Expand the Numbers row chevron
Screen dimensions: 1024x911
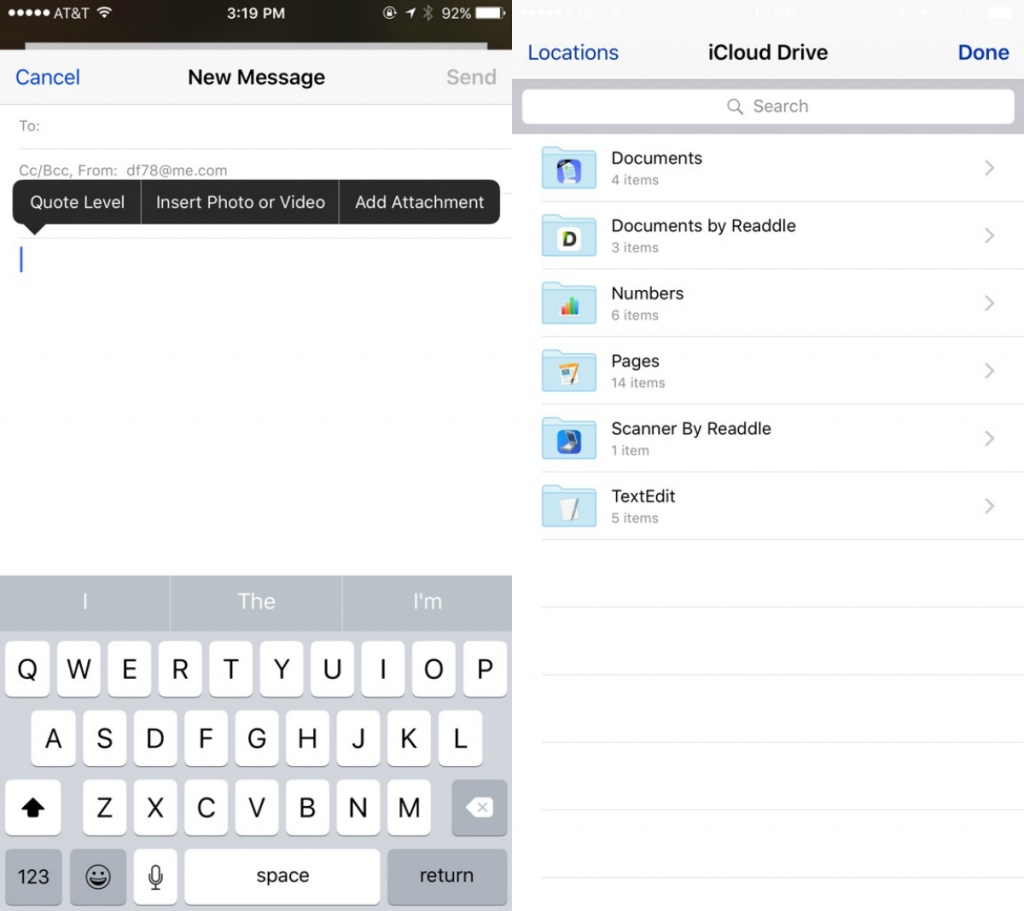989,303
